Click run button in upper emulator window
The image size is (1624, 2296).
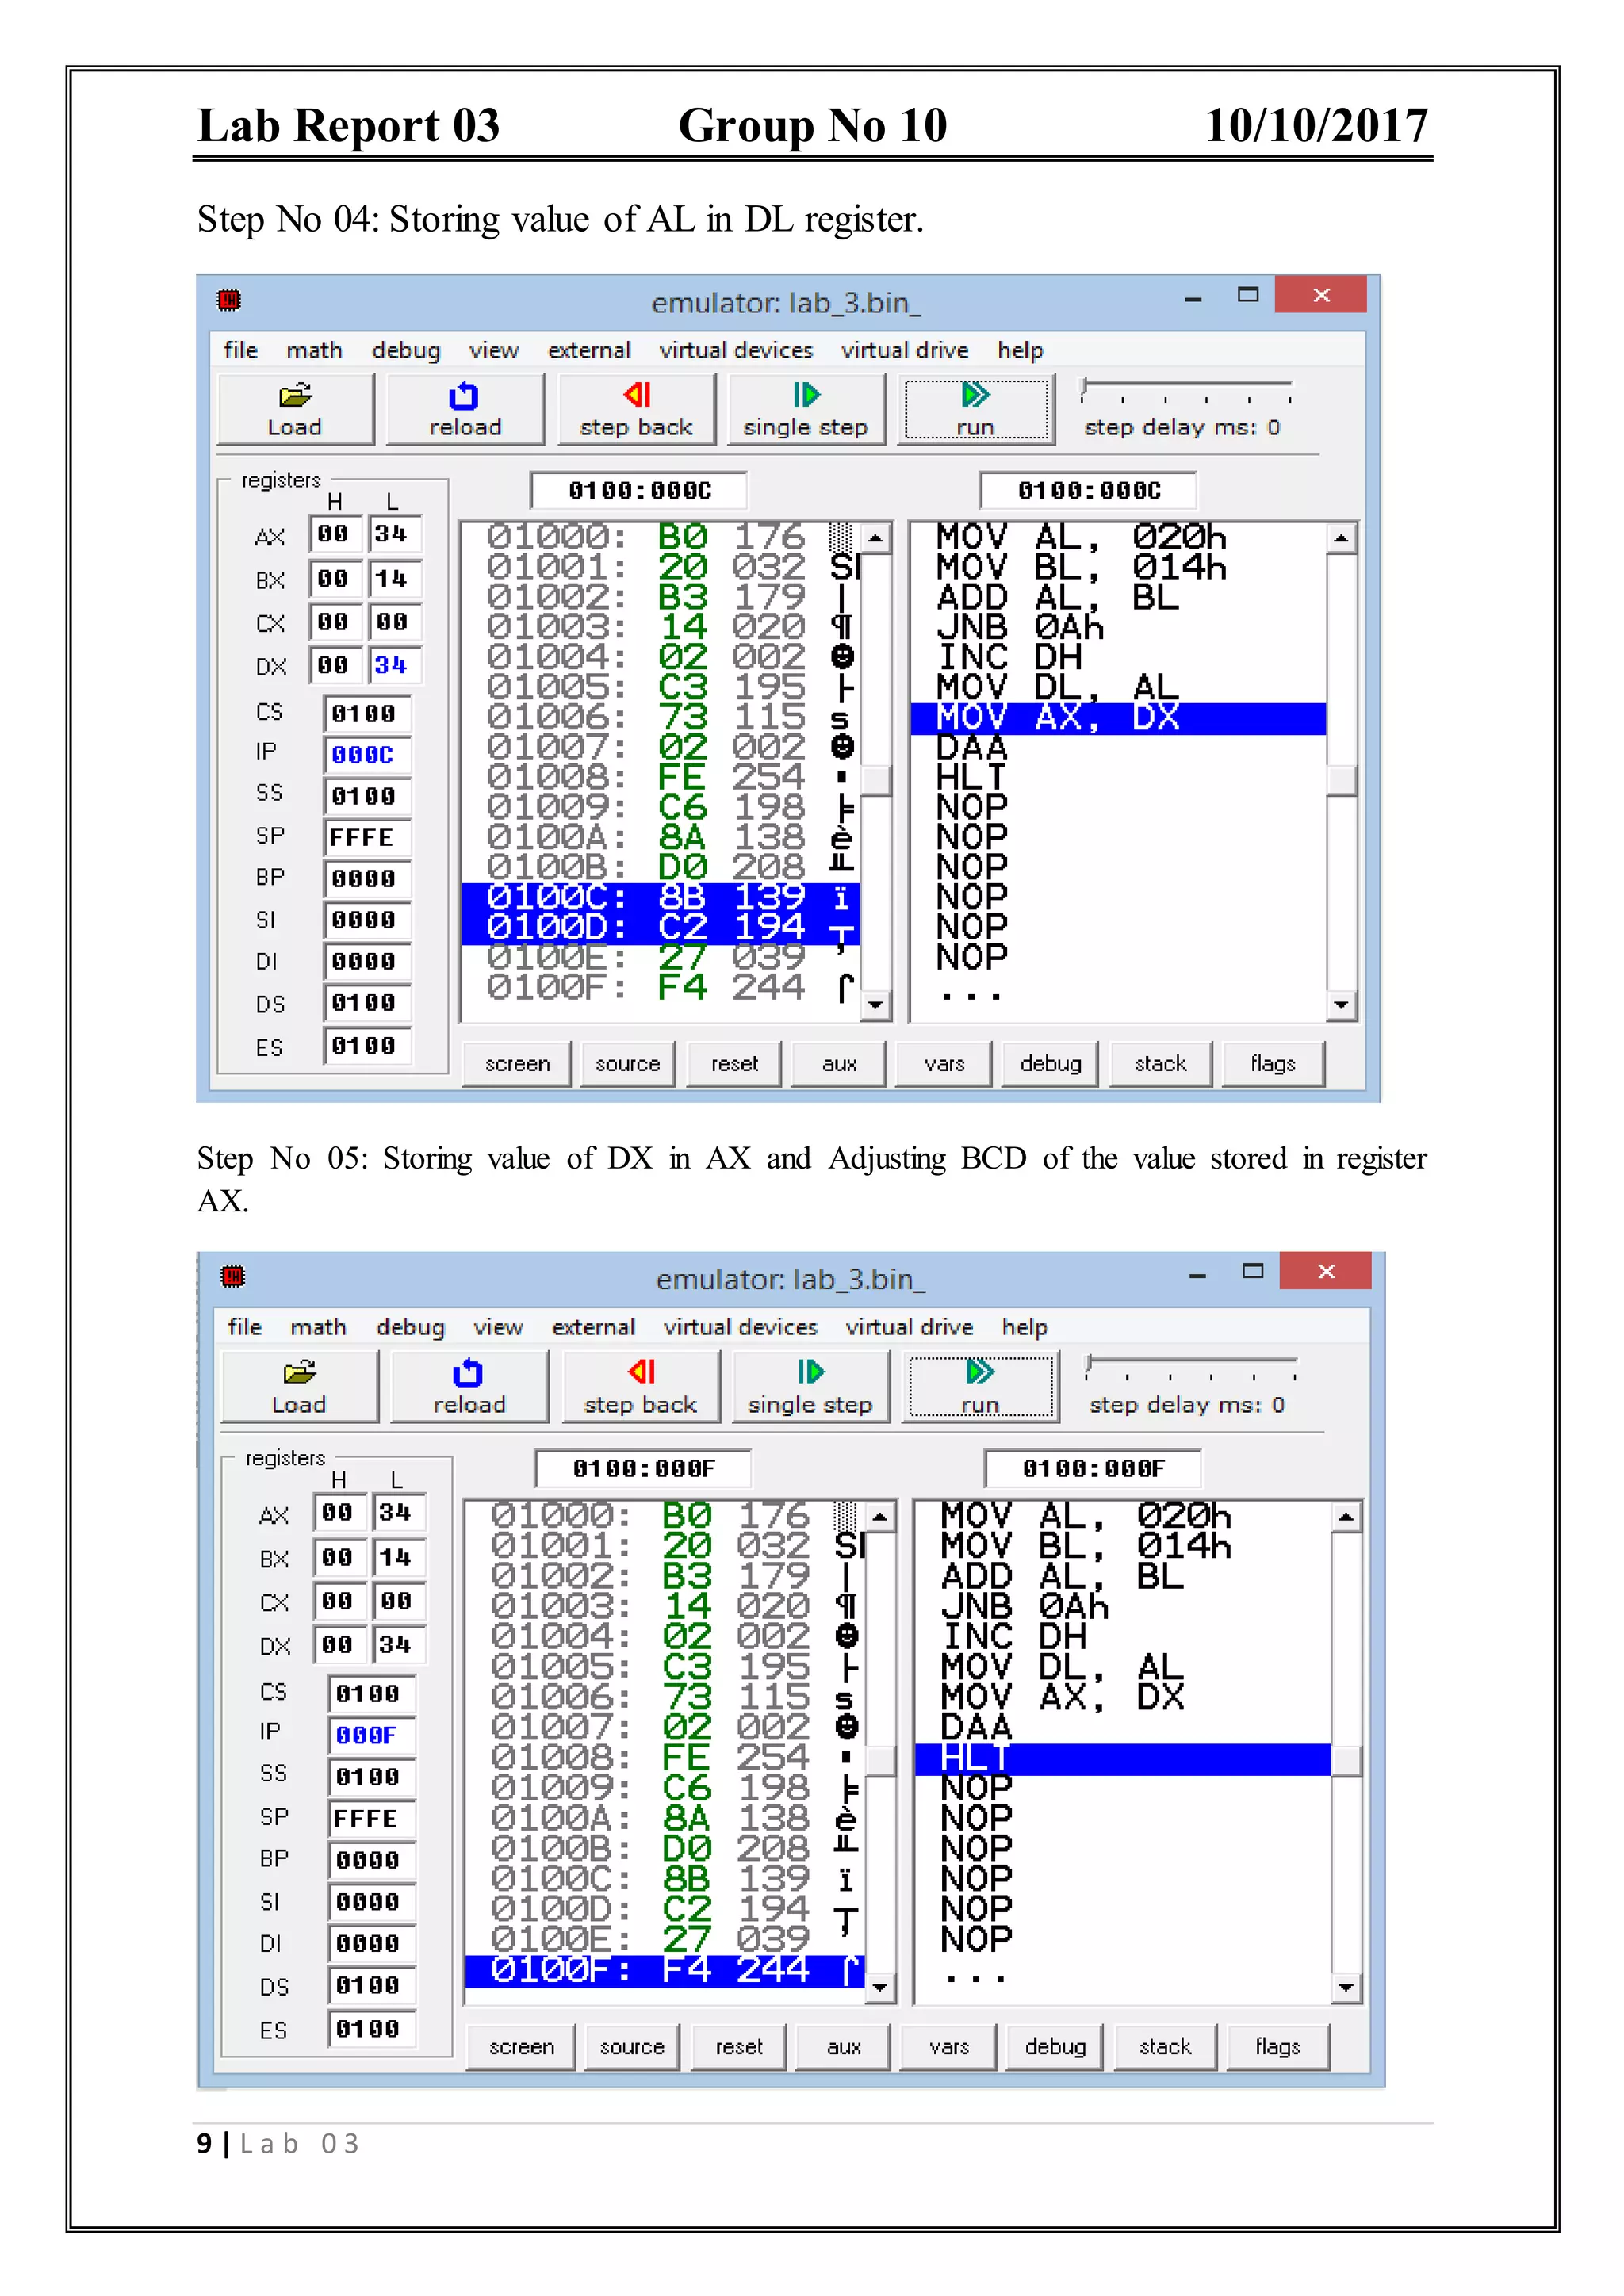pyautogui.click(x=976, y=410)
